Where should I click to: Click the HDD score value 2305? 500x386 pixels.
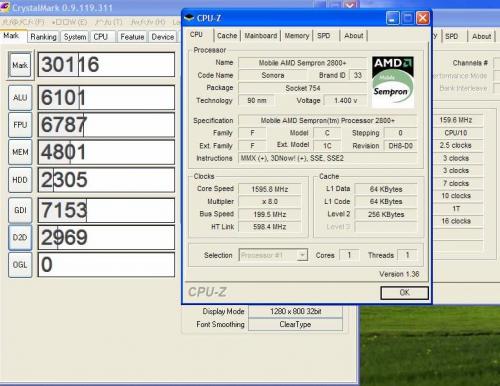coord(106,180)
